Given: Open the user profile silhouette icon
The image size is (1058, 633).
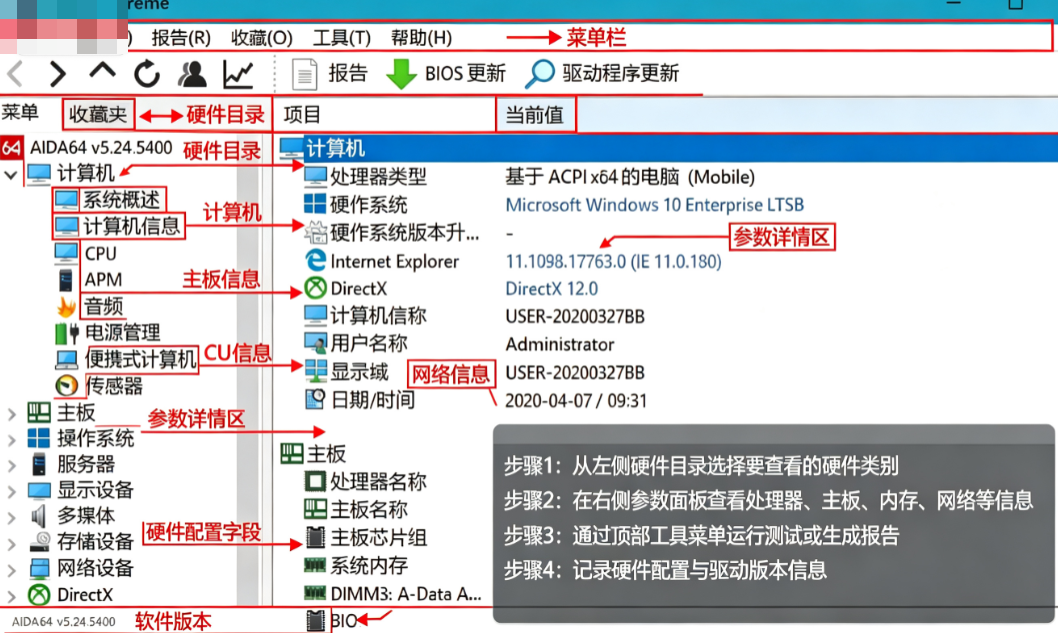Looking at the screenshot, I should (x=192, y=74).
